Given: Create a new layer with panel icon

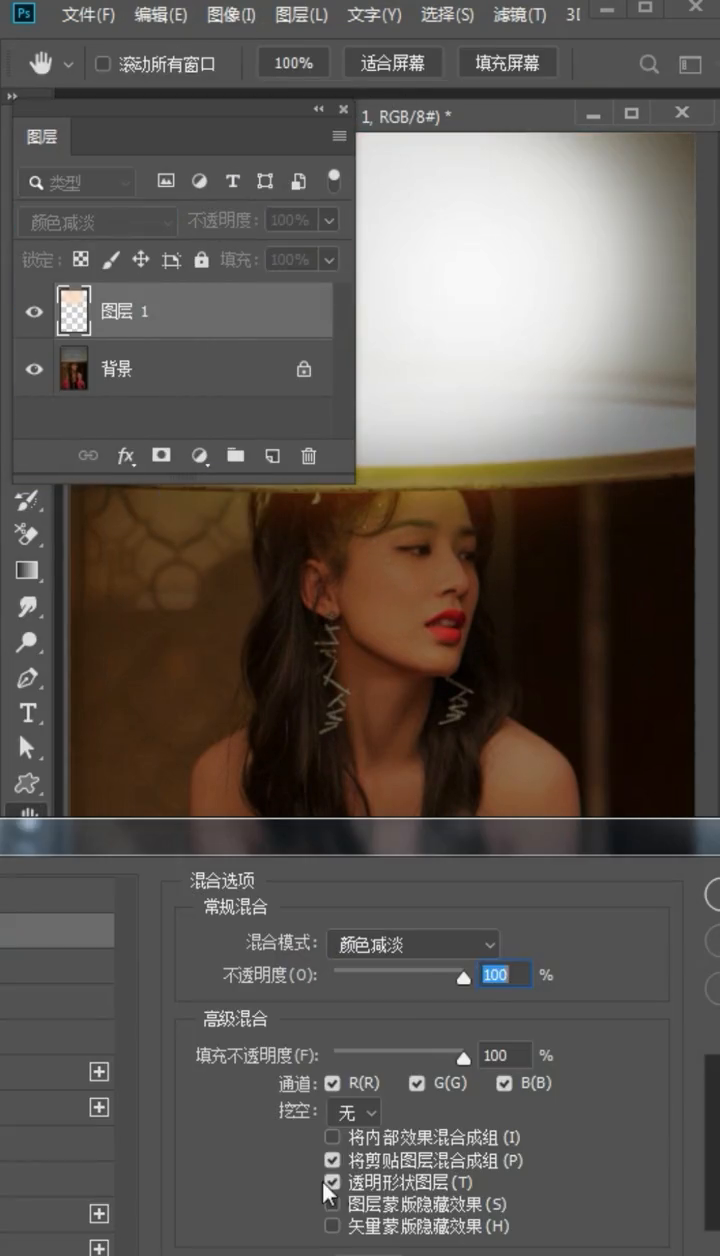Looking at the screenshot, I should coord(272,456).
